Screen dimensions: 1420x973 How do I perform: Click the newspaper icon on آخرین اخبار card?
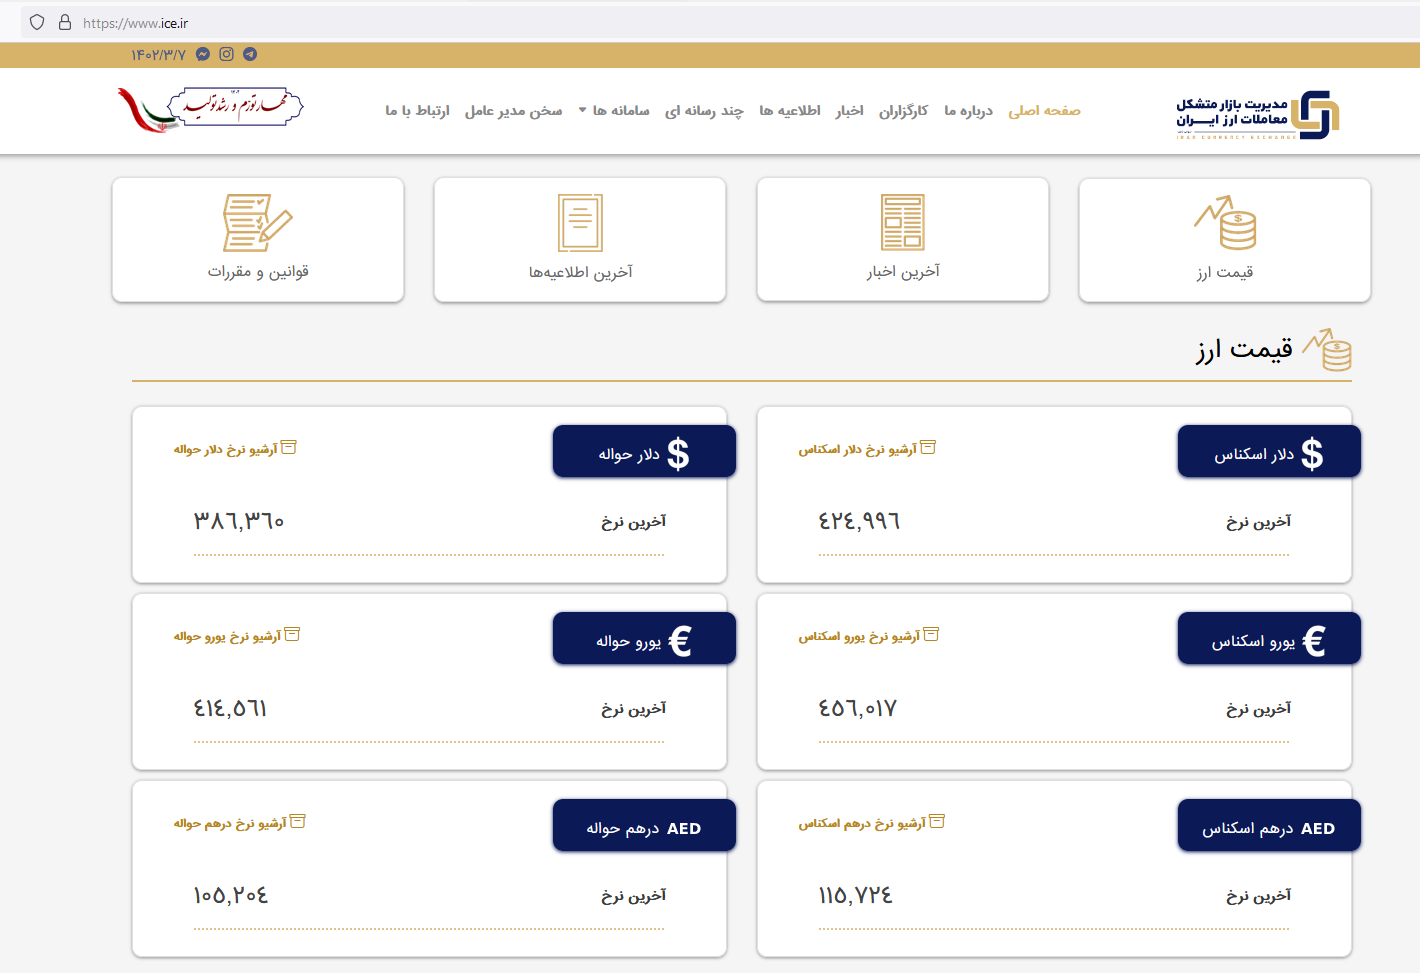(903, 222)
